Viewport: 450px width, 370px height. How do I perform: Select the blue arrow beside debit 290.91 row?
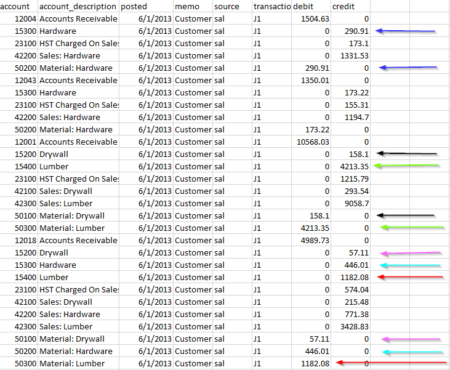[x=408, y=68]
